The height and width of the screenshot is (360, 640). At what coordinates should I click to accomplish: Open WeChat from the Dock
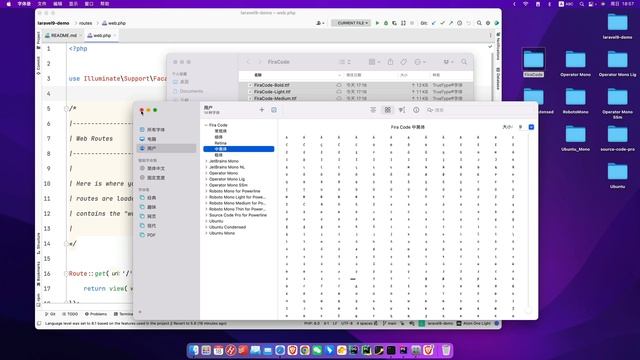coord(317,350)
